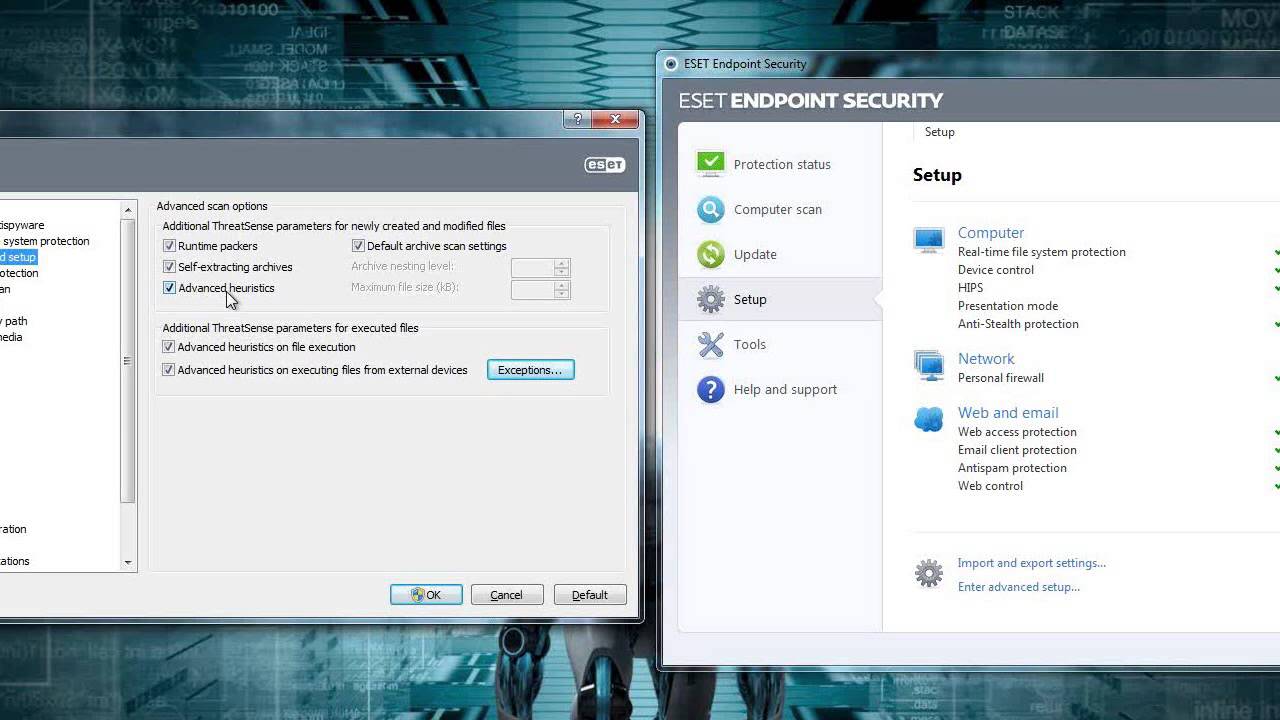The image size is (1280, 720).
Task: Click the Archive nesting level field
Action: point(533,267)
